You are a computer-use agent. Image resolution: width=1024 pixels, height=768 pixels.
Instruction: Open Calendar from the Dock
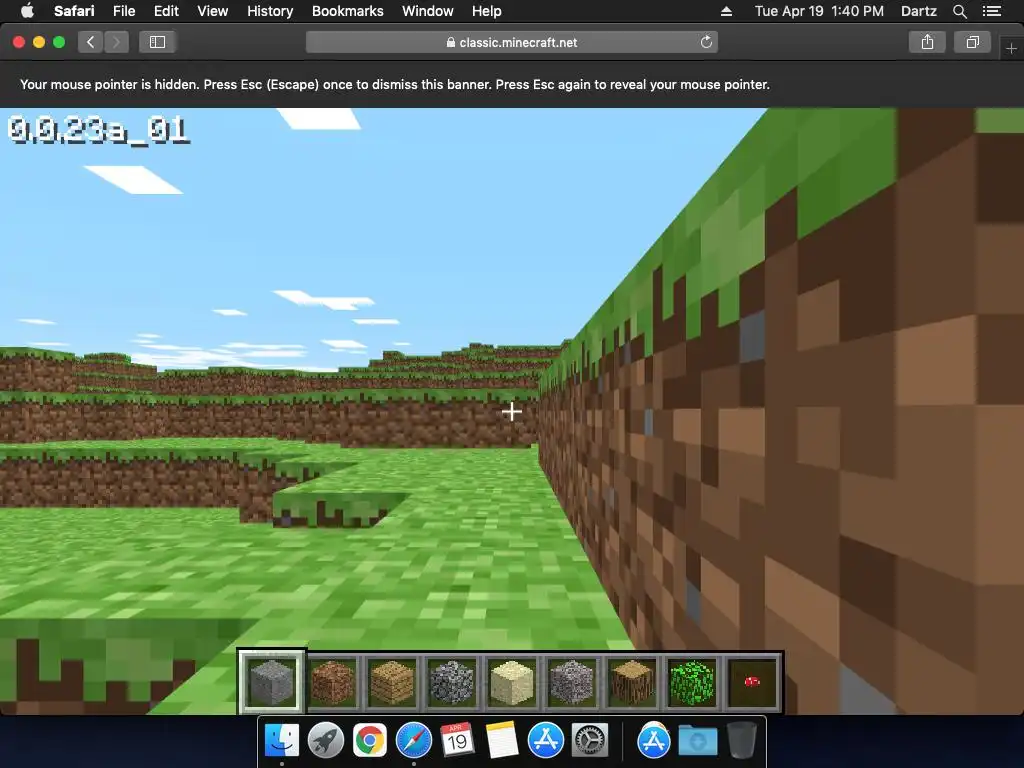click(457, 741)
